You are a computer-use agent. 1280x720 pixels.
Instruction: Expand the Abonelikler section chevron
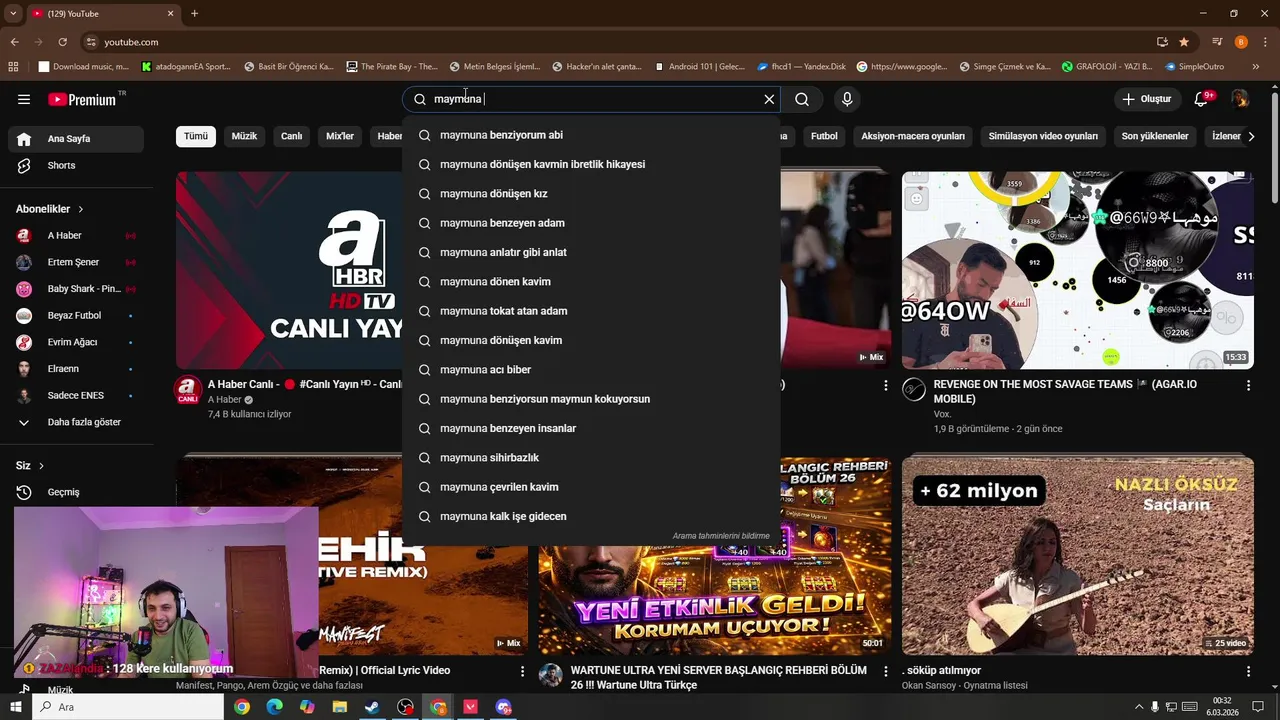coord(80,209)
